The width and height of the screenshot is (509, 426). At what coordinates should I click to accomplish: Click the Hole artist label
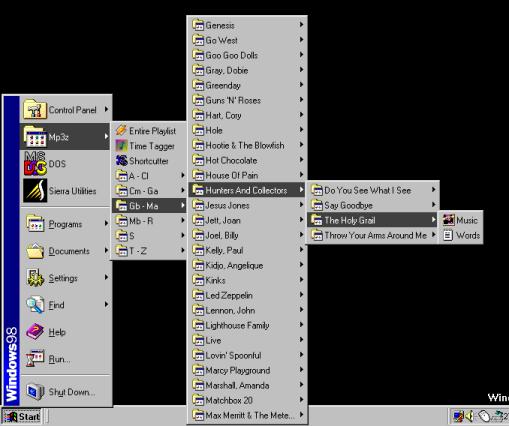coord(214,130)
